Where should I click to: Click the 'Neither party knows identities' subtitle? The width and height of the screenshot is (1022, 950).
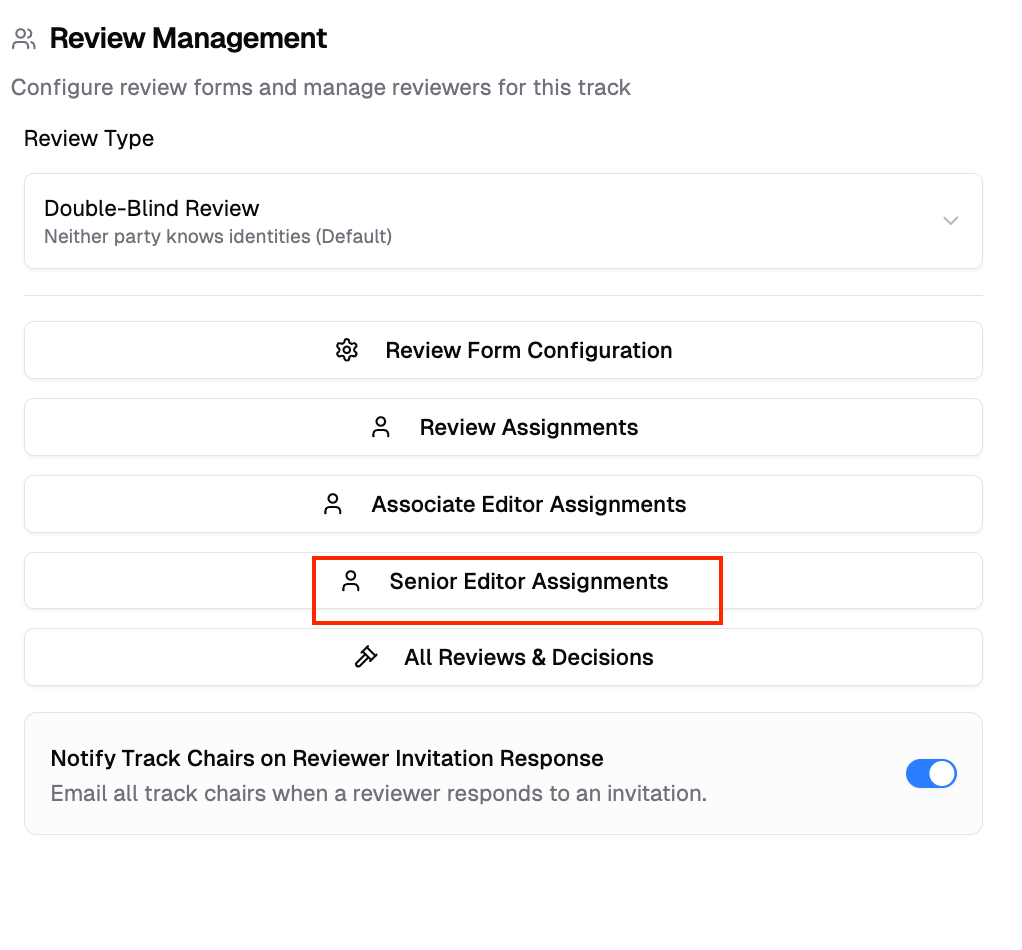pyautogui.click(x=218, y=237)
